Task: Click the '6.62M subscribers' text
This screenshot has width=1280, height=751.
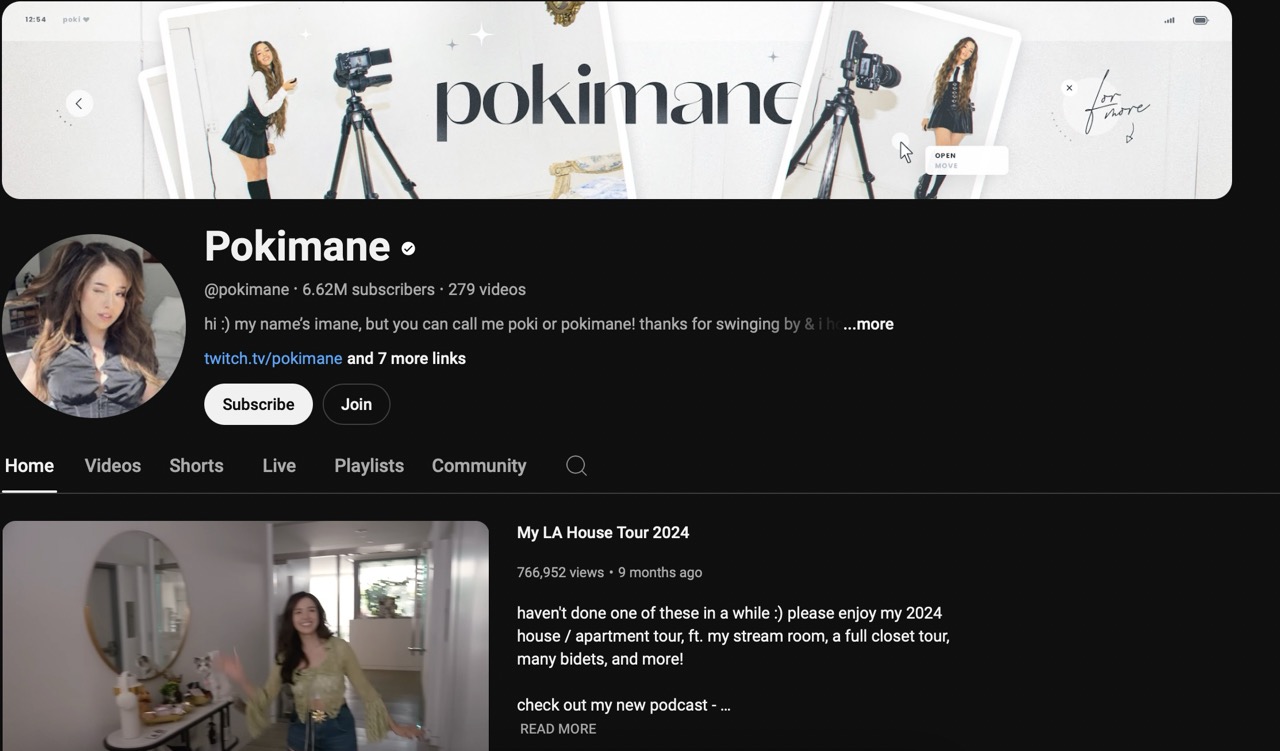Action: [x=369, y=289]
